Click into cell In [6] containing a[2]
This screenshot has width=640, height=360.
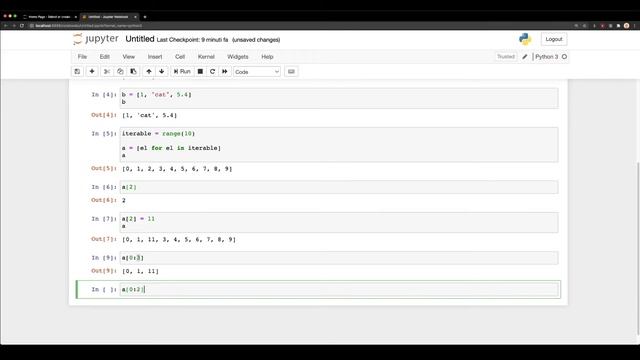(339, 187)
